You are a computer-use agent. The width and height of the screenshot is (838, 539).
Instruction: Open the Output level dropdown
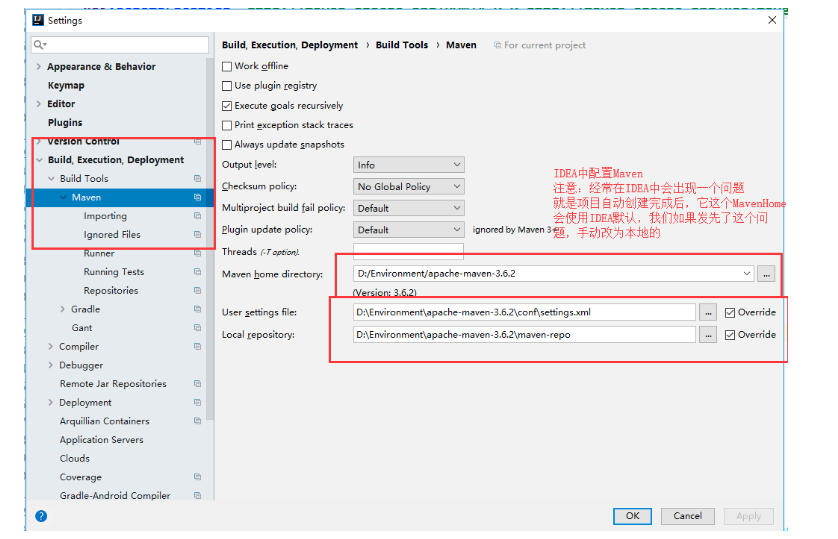click(x=408, y=165)
